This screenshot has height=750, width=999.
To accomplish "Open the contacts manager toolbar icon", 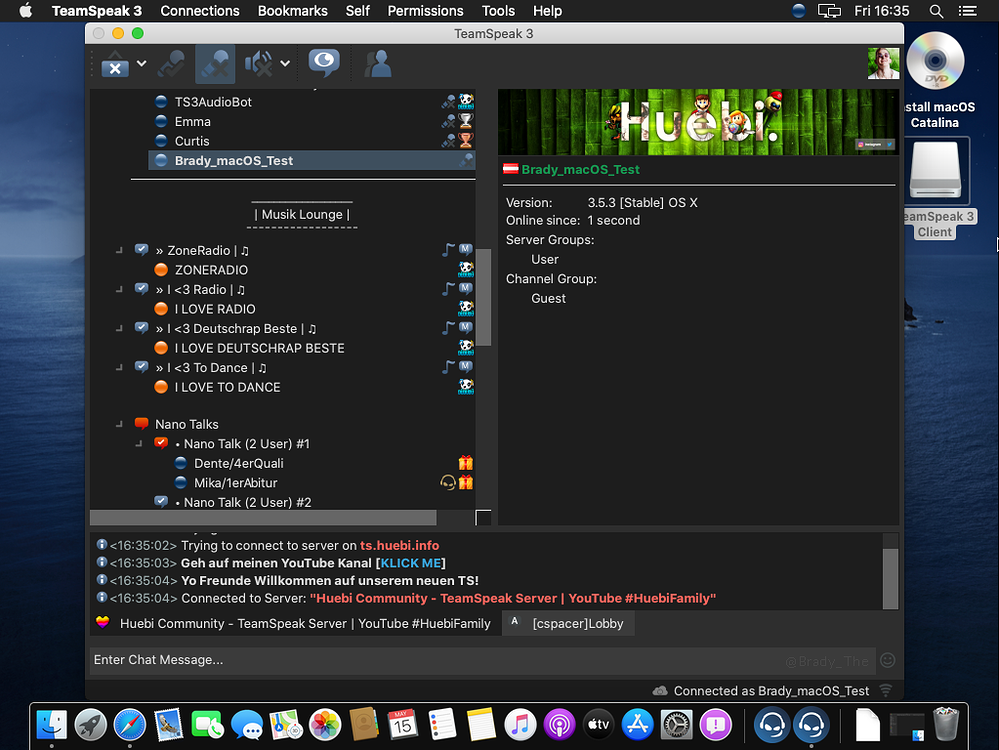I will coord(377,65).
